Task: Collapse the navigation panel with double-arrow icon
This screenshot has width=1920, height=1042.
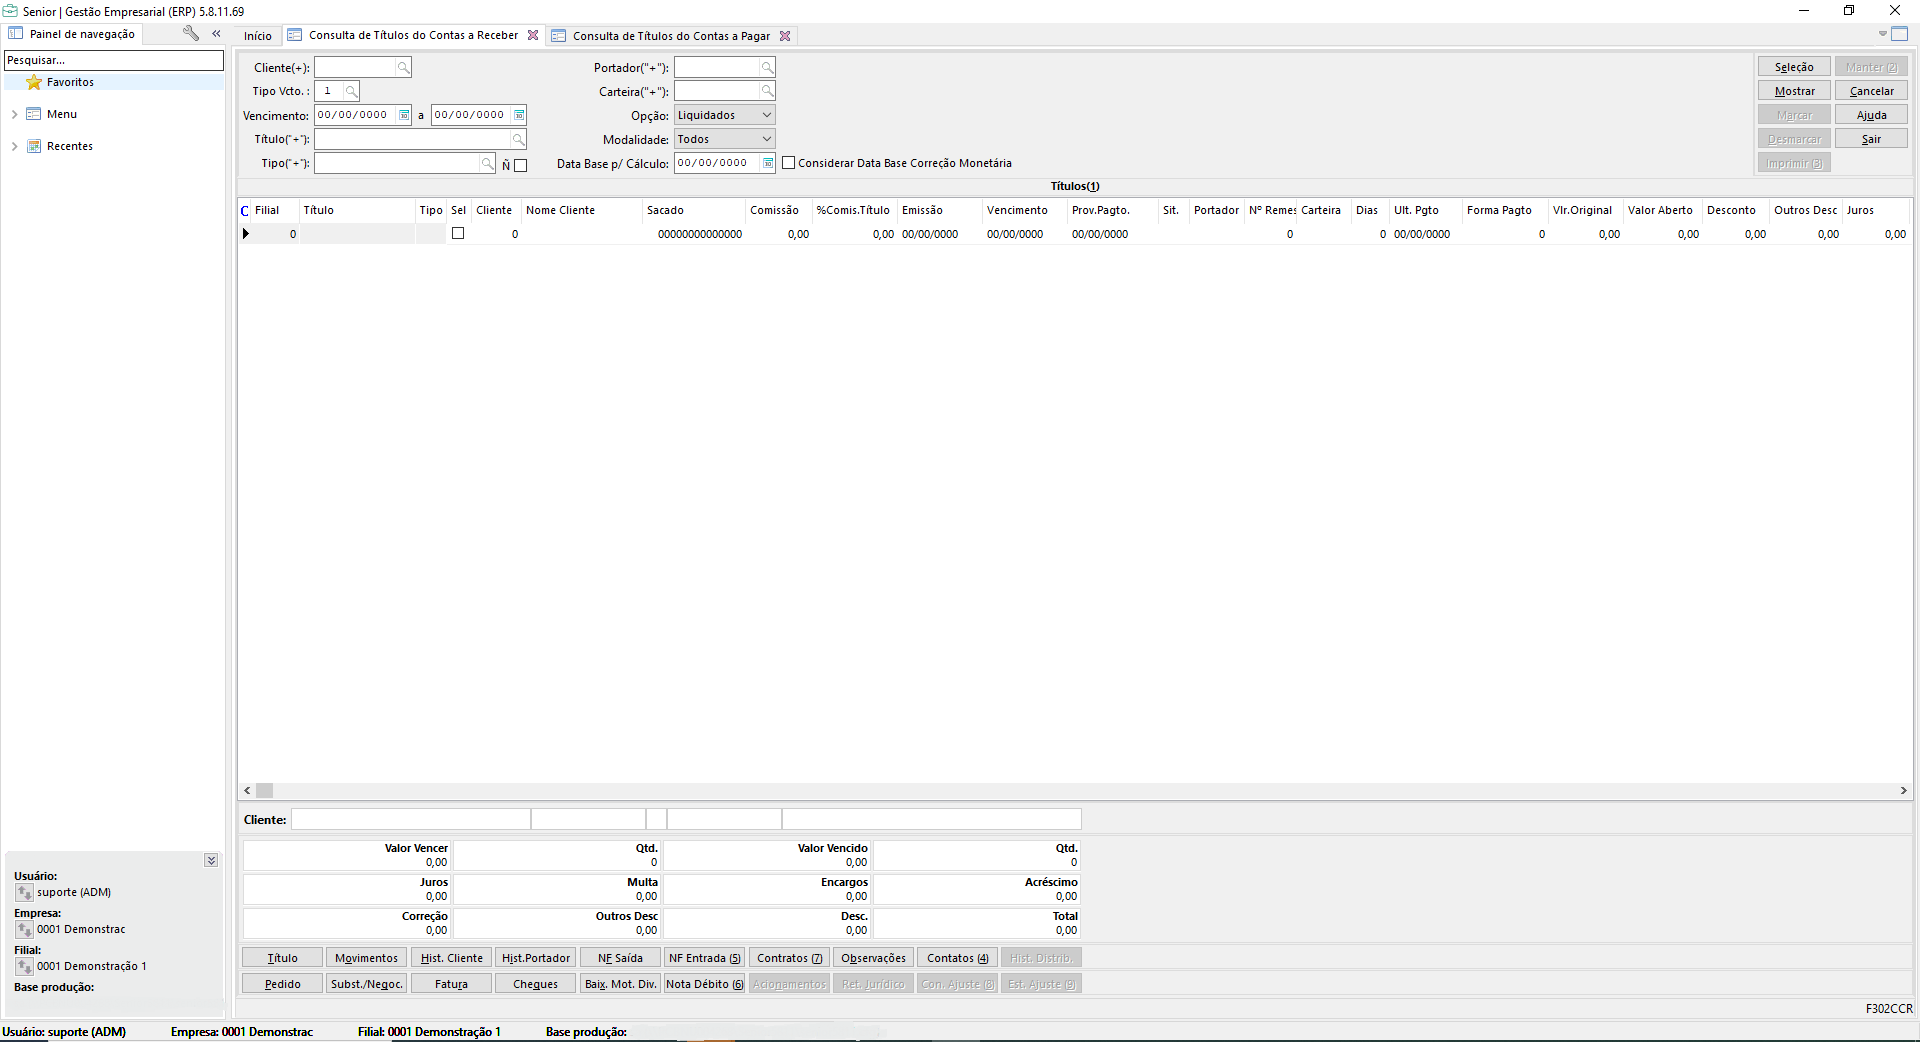Action: click(216, 34)
